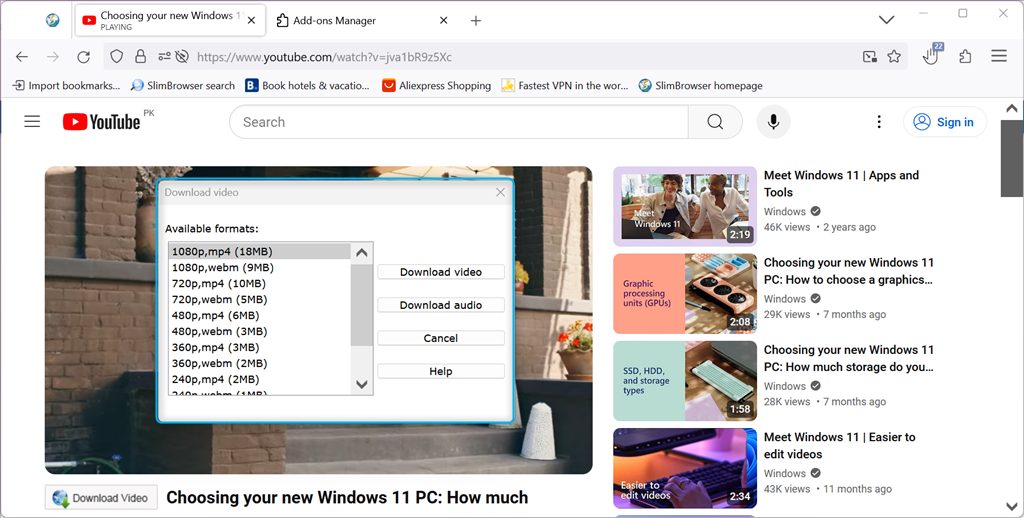Open Meet Windows 11 Apps and Tools thumbnail
The image size is (1024, 518).
click(x=685, y=206)
